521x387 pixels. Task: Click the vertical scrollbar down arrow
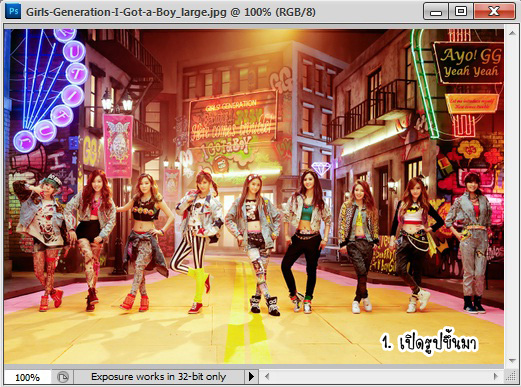pos(512,360)
